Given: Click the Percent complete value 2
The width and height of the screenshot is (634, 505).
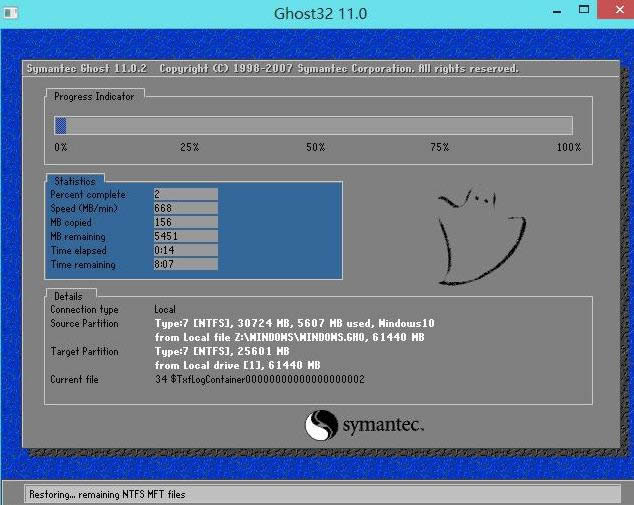Looking at the screenshot, I should tap(186, 194).
